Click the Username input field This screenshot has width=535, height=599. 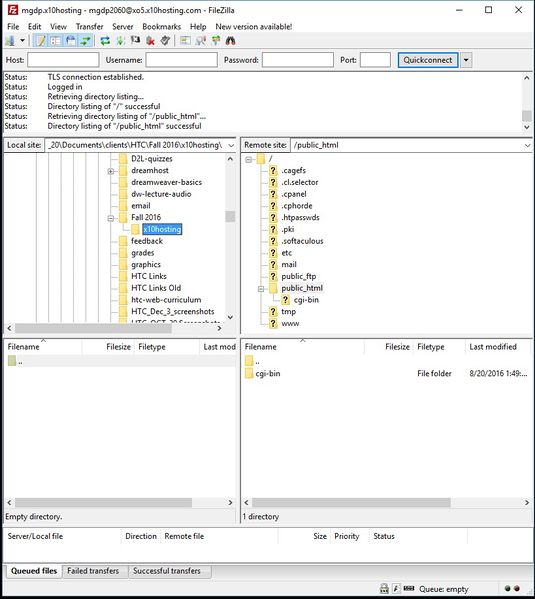[182, 60]
